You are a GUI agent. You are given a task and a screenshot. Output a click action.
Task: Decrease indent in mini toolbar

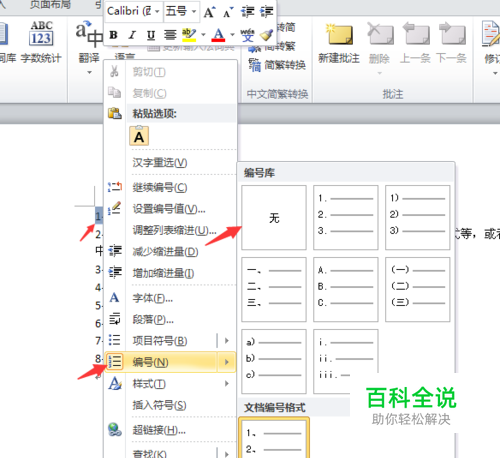248,12
